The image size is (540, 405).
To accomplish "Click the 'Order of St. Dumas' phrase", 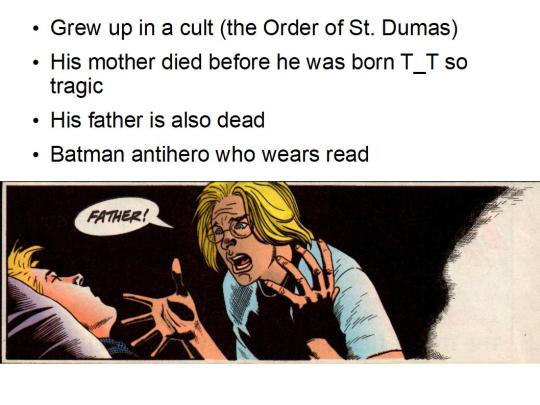I will (x=356, y=28).
